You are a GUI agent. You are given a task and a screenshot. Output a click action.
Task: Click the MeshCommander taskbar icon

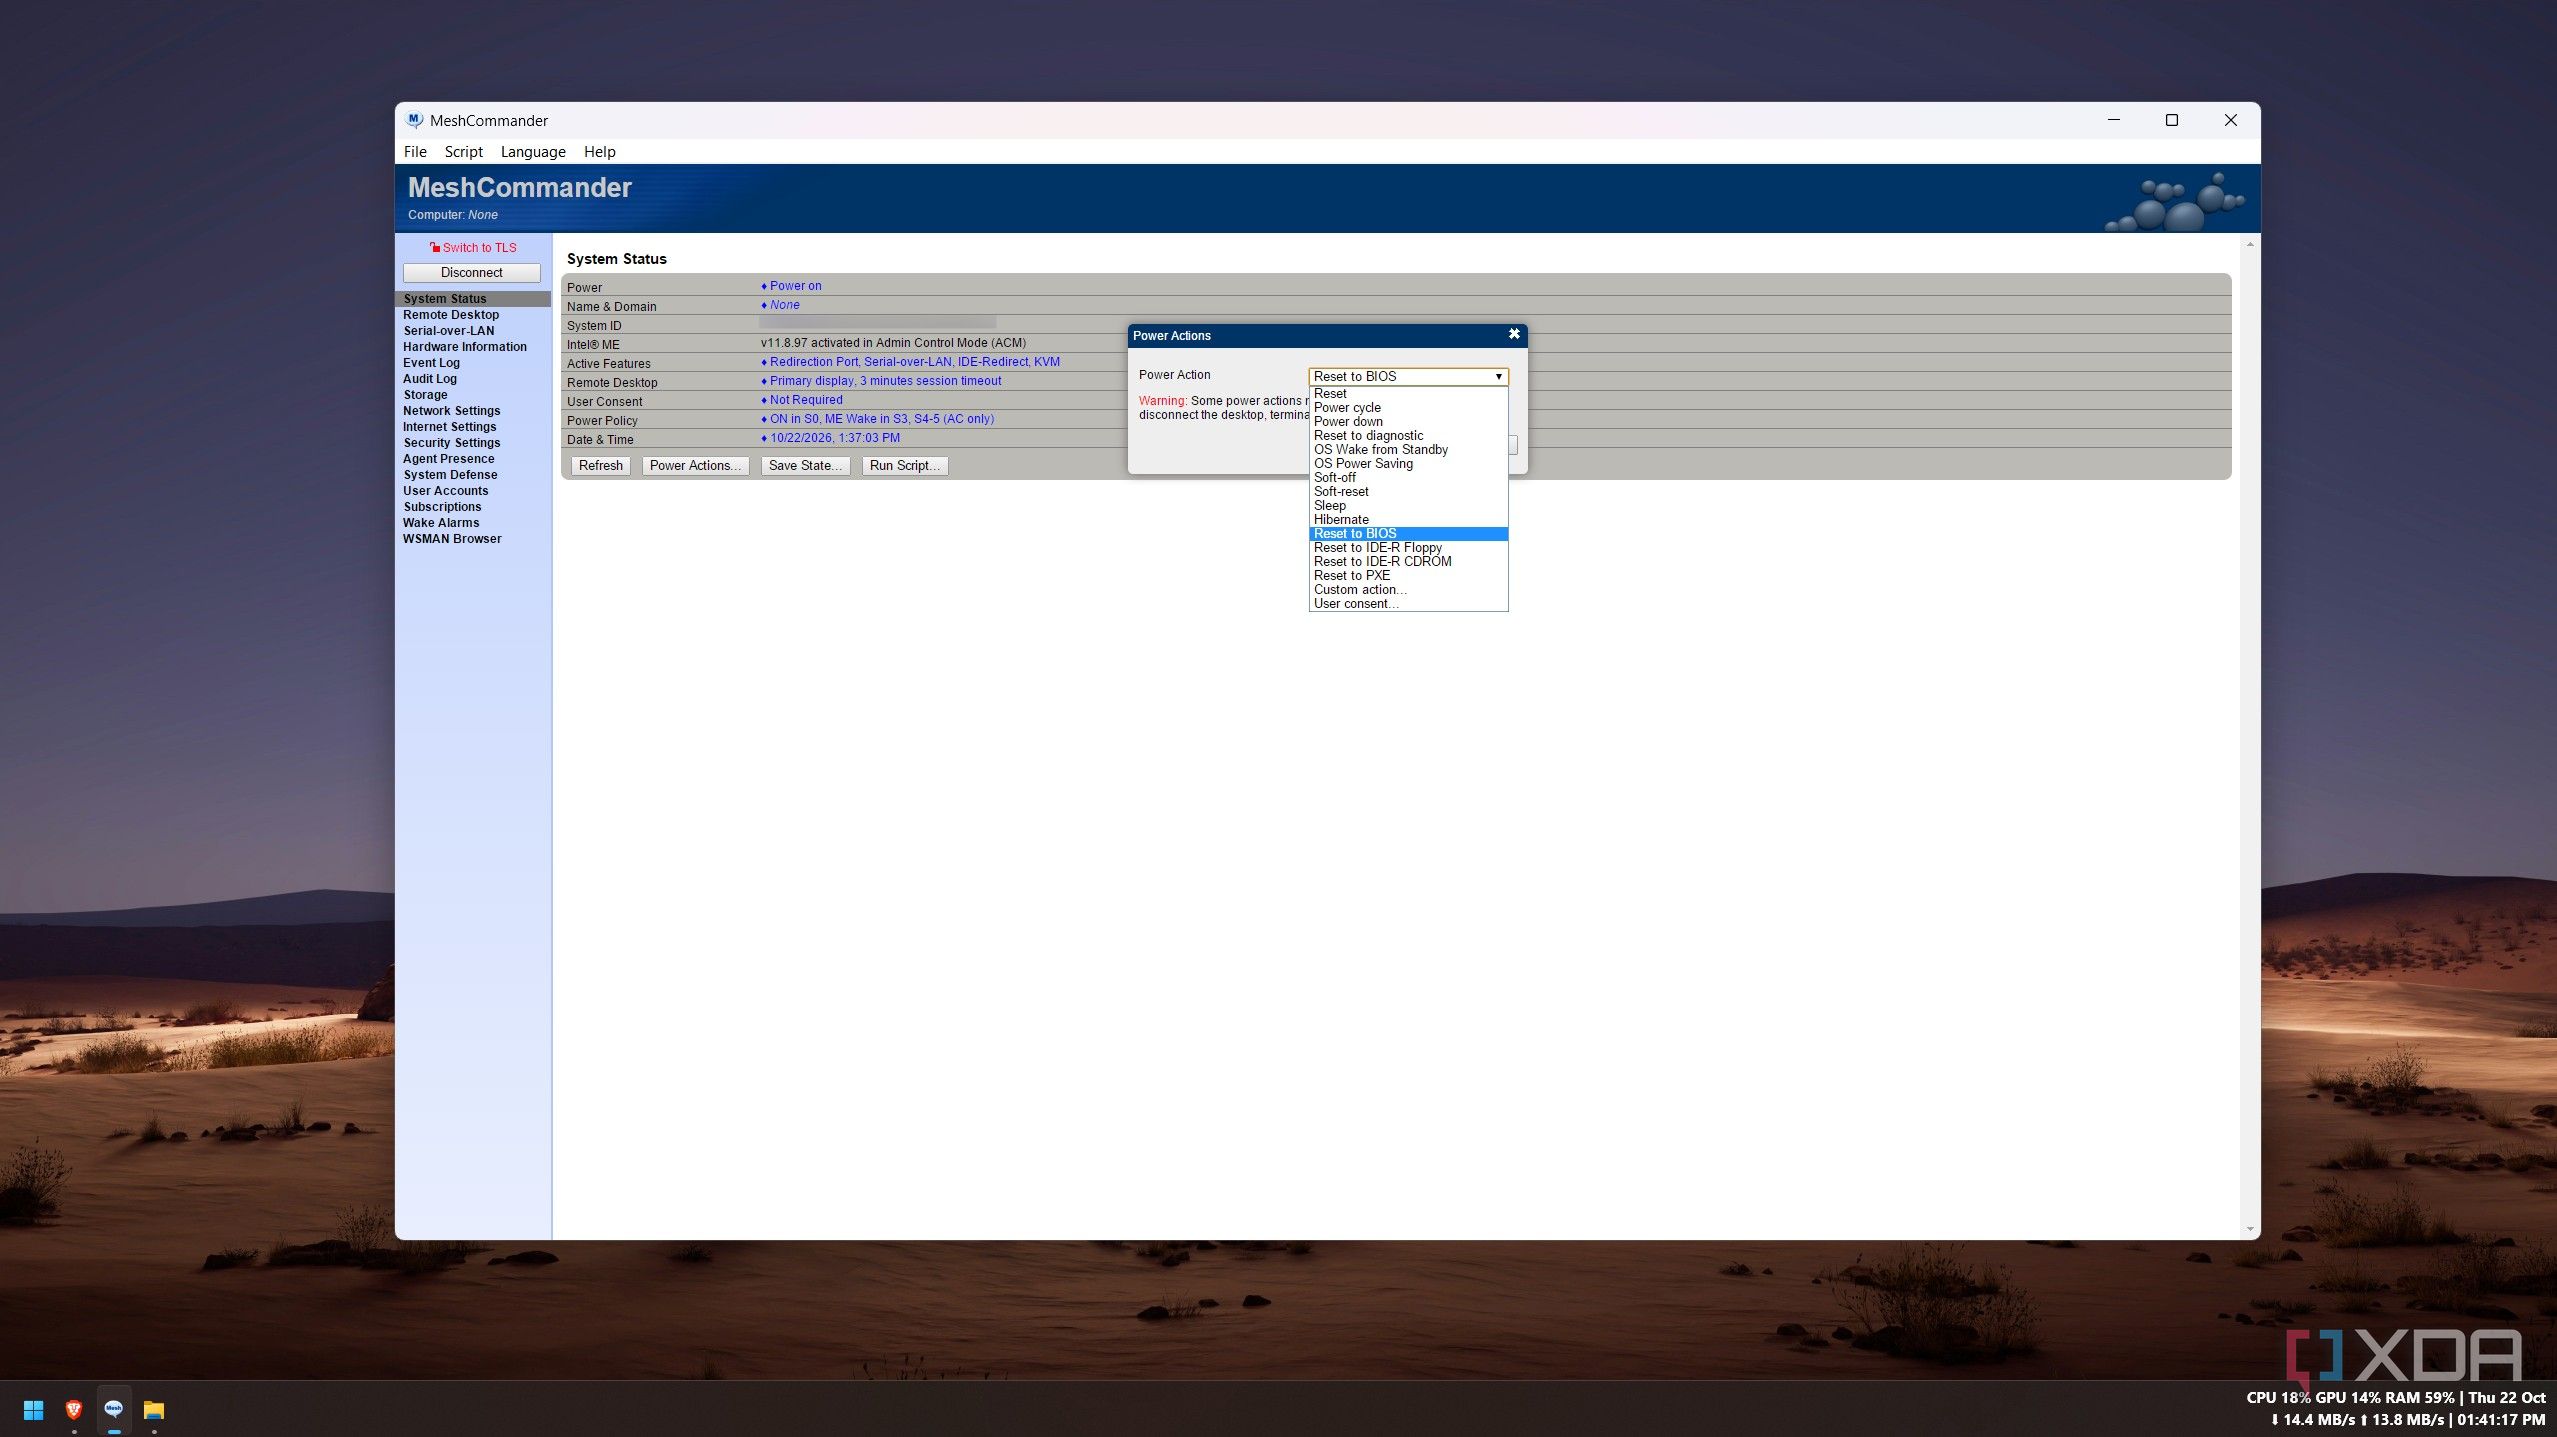tap(113, 1409)
